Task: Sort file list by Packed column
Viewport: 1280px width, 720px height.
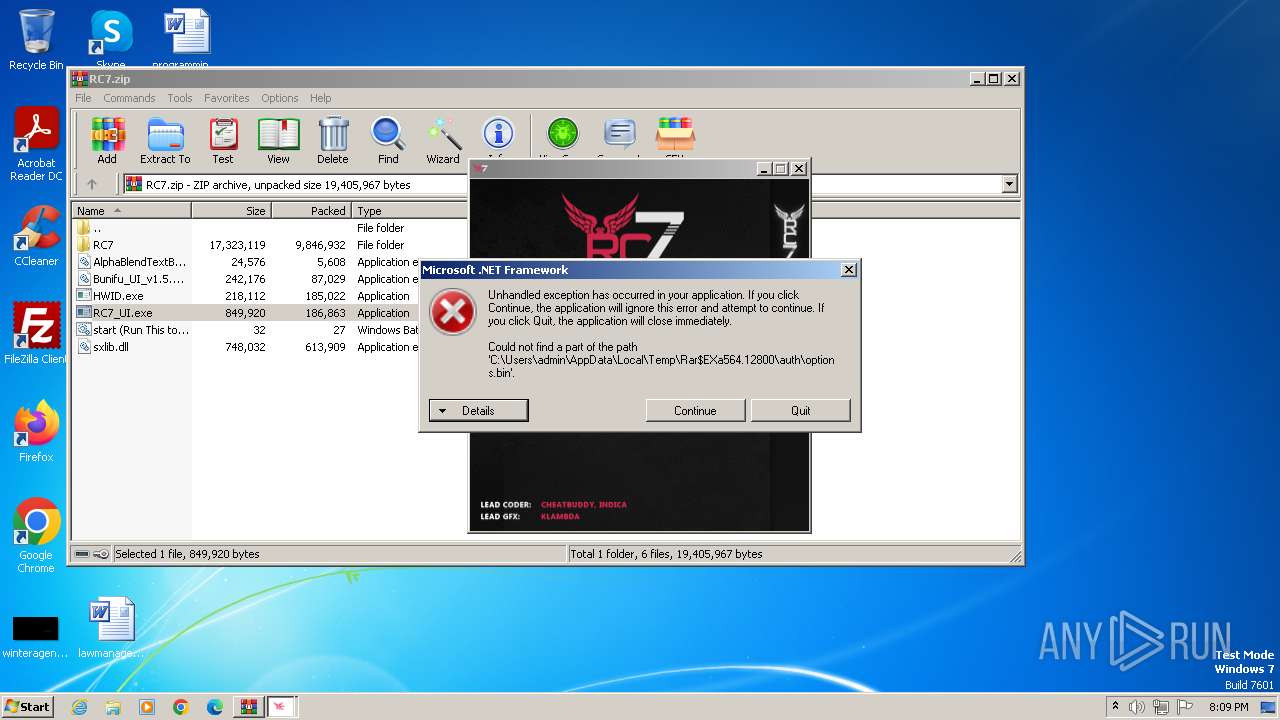Action: point(311,211)
